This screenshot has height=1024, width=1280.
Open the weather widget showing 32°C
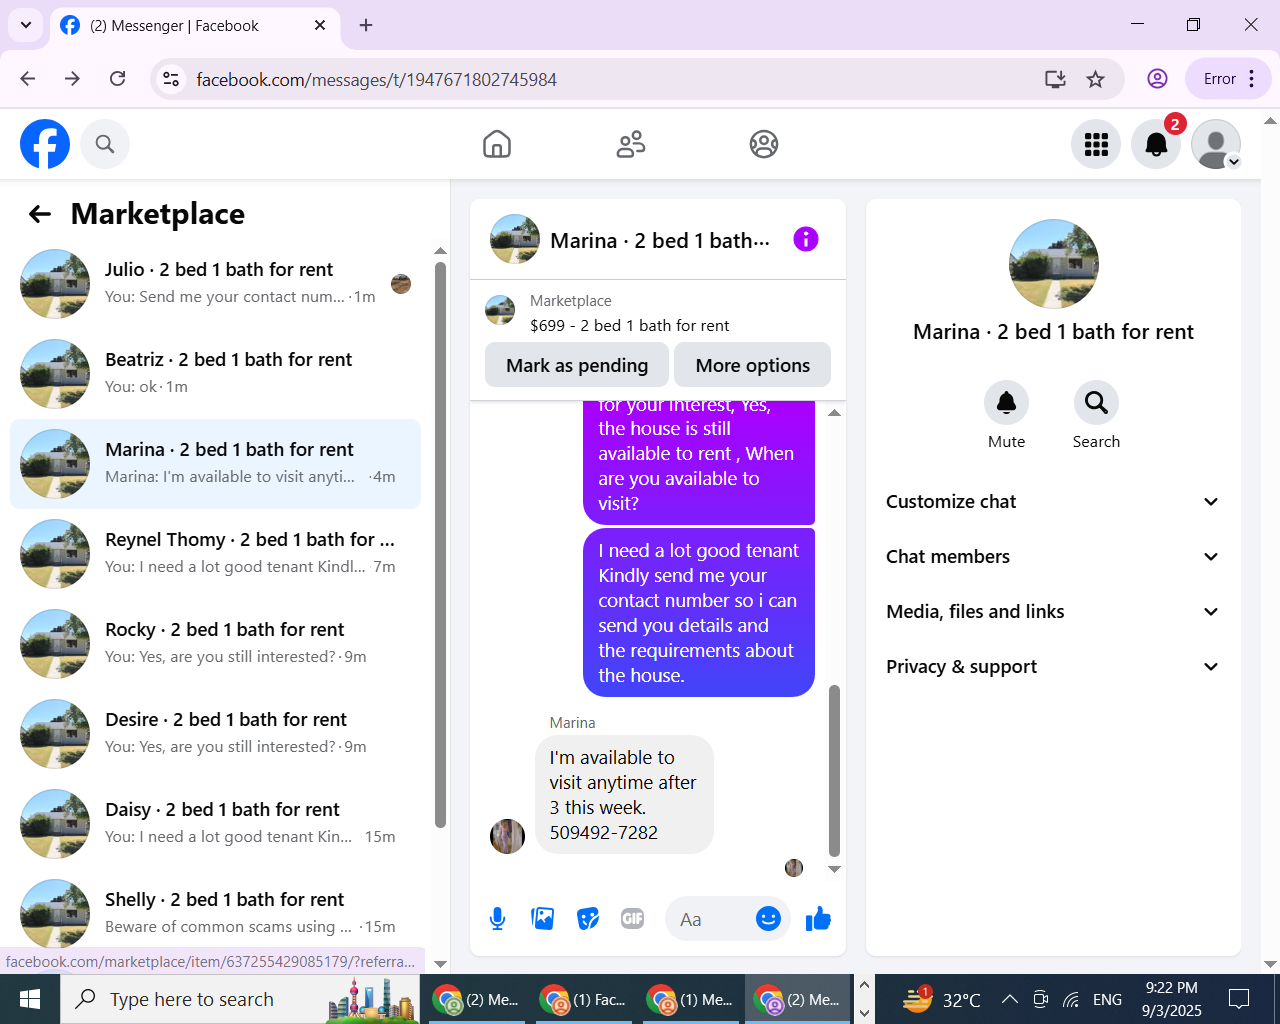tap(941, 999)
